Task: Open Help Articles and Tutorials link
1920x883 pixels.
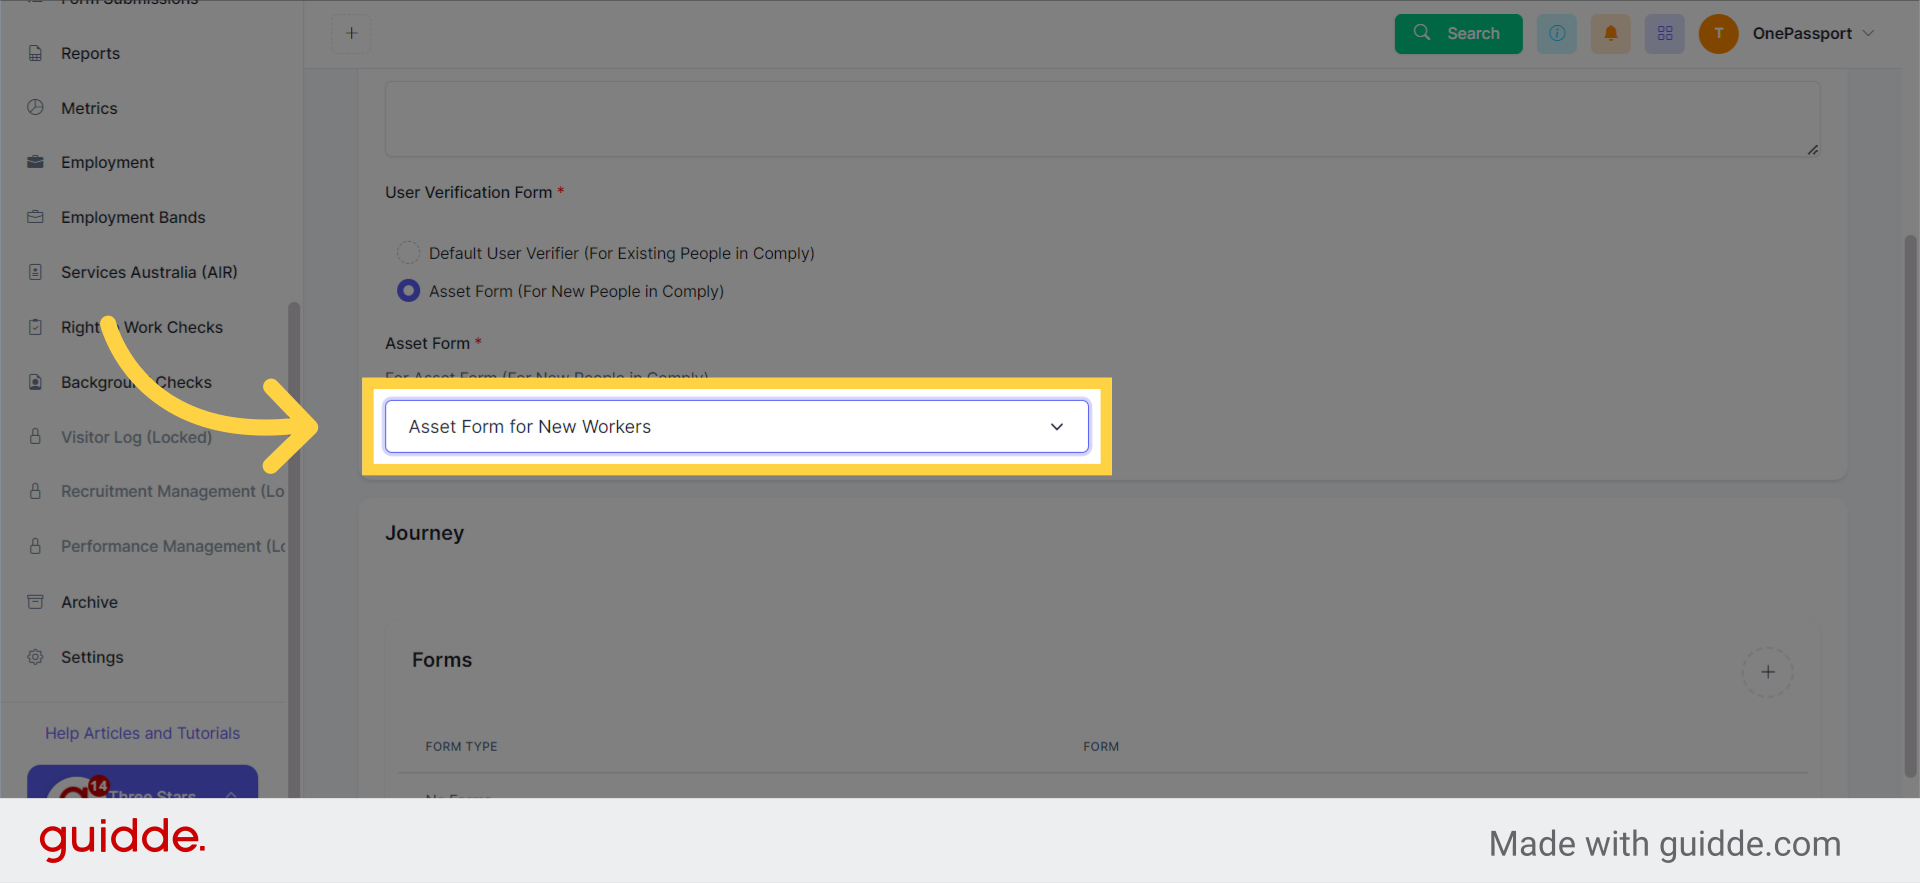Action: pyautogui.click(x=142, y=733)
